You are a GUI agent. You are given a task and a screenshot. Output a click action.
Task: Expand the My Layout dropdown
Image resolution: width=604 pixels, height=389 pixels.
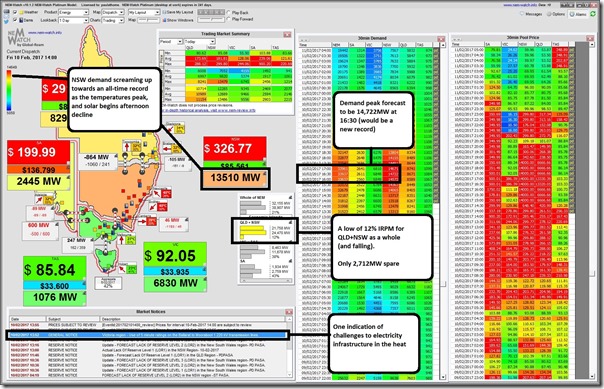point(144,12)
